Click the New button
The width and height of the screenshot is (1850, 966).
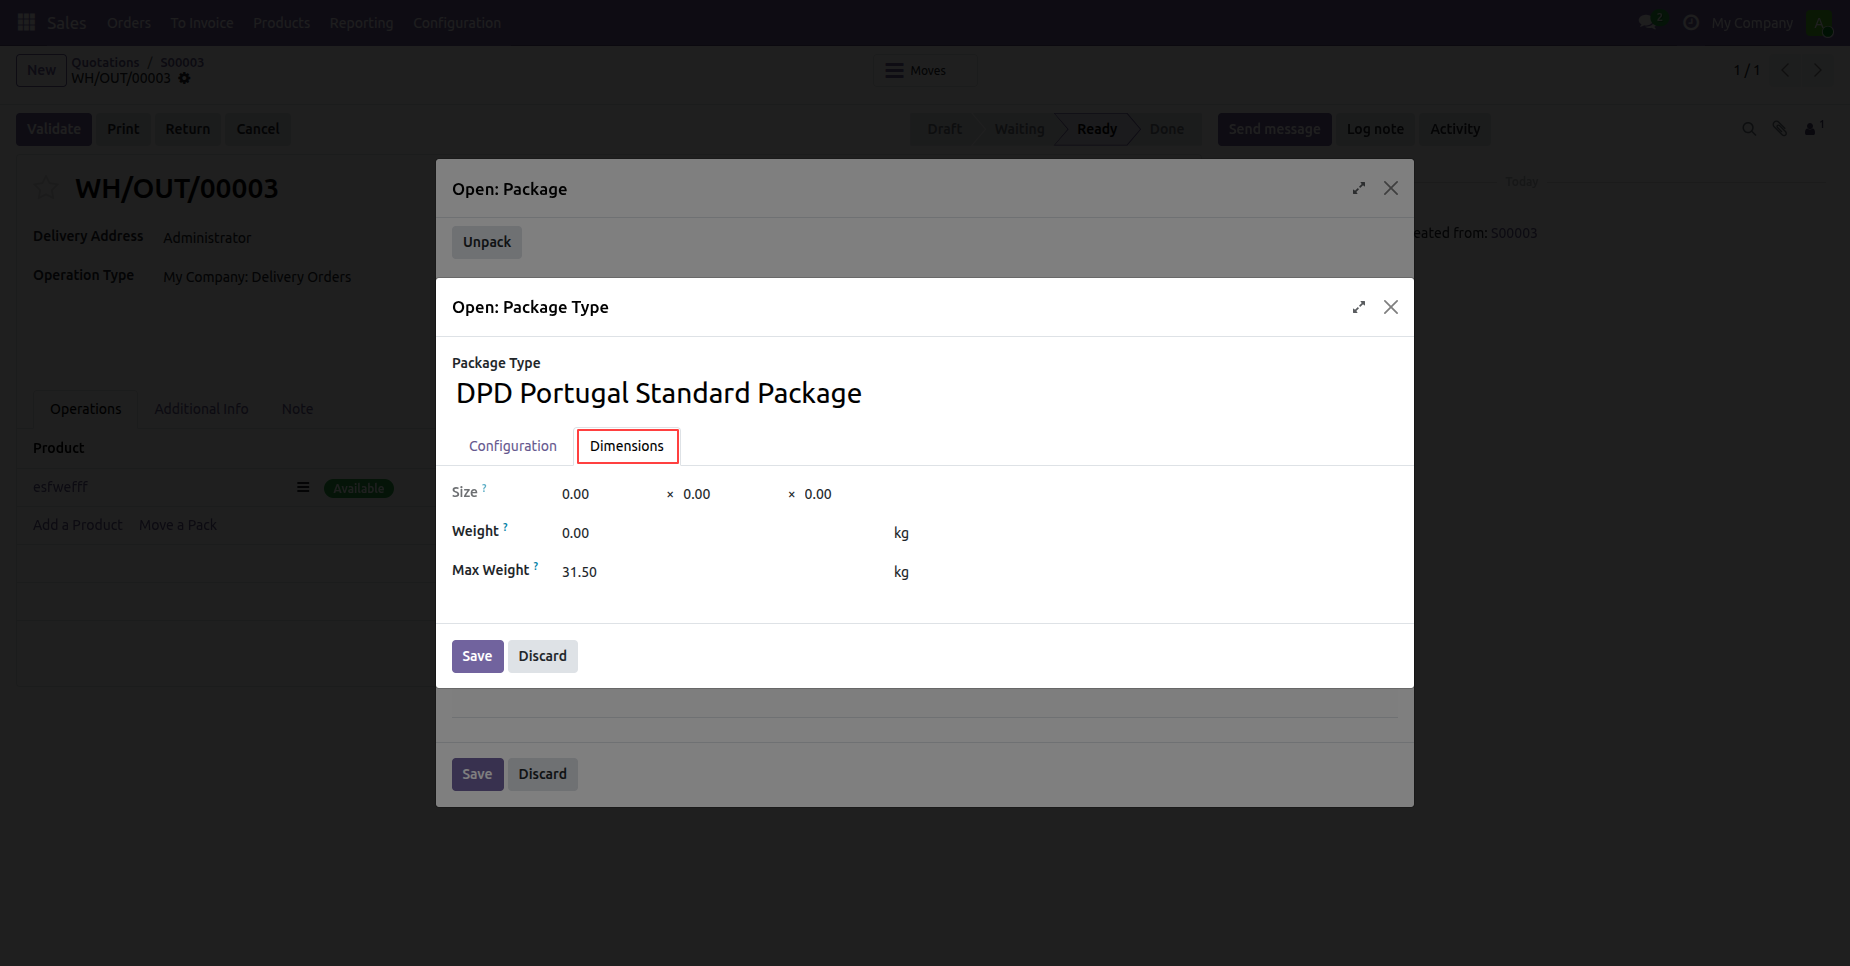click(x=41, y=70)
